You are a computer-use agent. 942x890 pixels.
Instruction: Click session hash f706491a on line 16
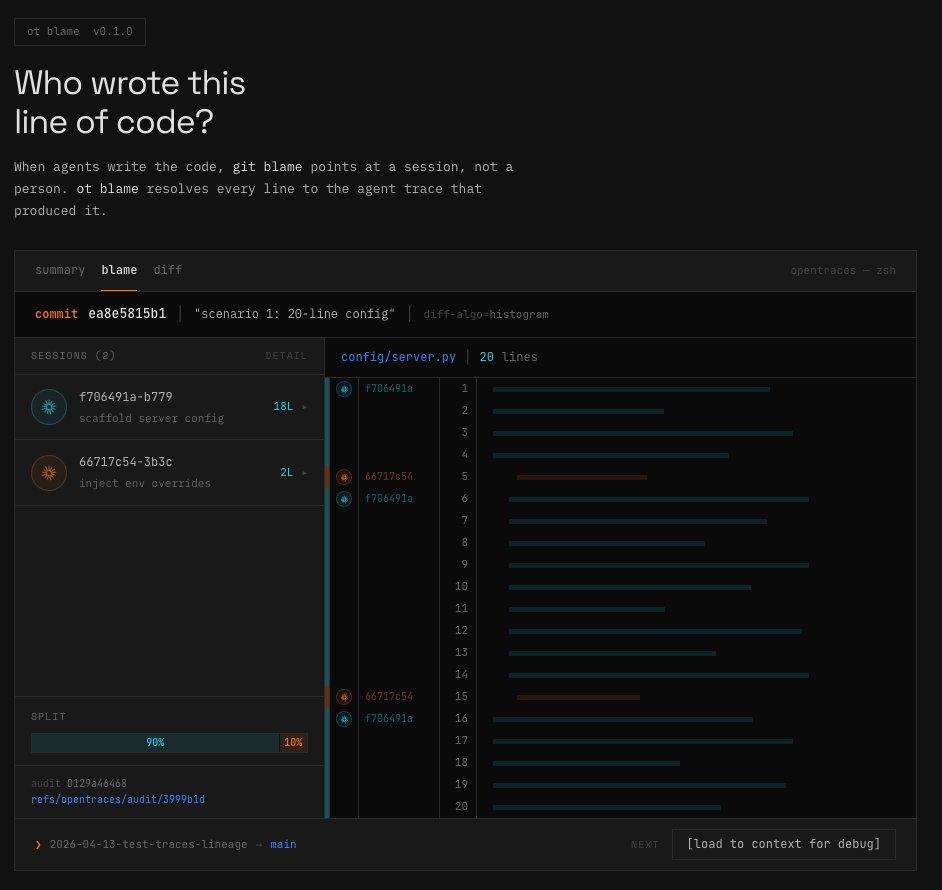(x=389, y=719)
